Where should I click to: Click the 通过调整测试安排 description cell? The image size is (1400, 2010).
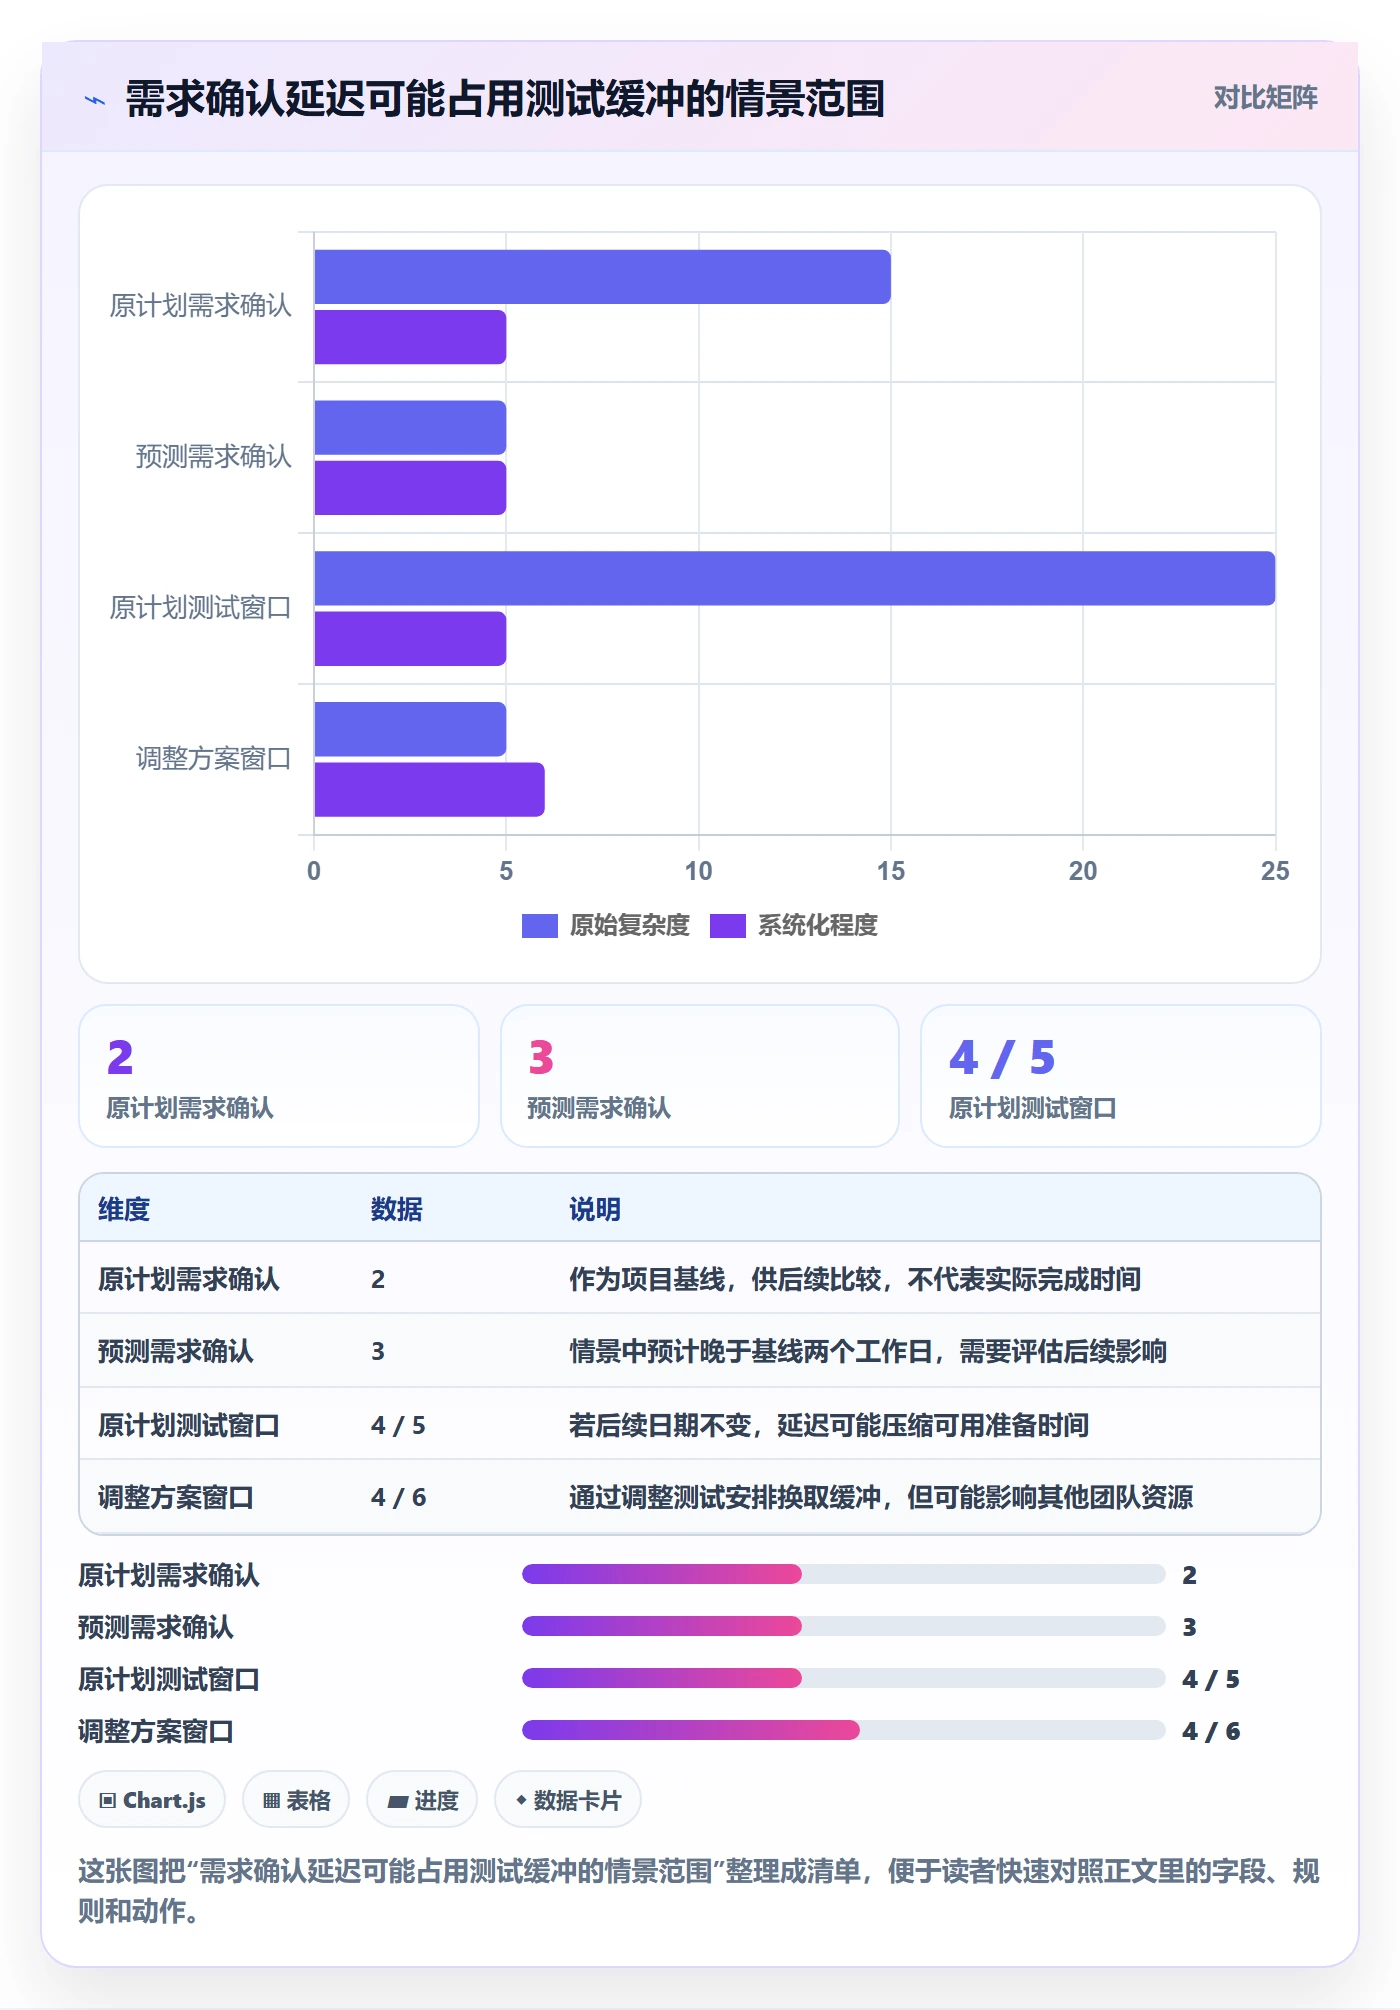[881, 1497]
